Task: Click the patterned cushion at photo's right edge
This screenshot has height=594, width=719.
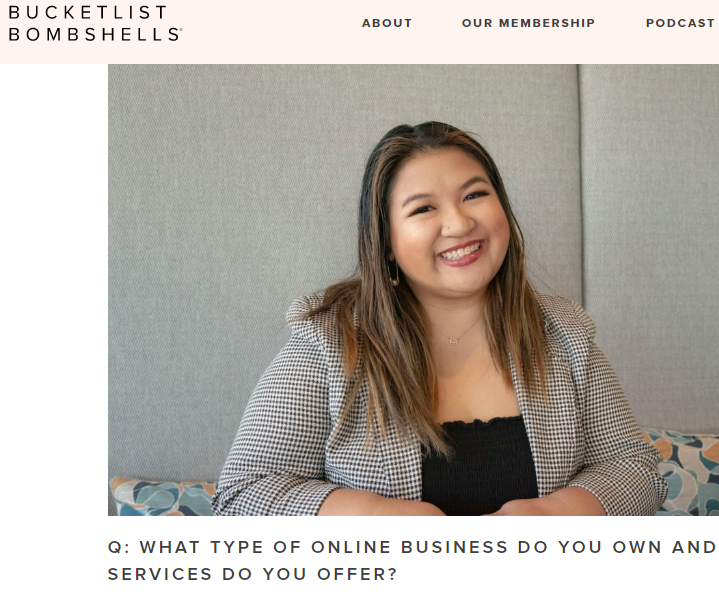Action: pyautogui.click(x=686, y=472)
